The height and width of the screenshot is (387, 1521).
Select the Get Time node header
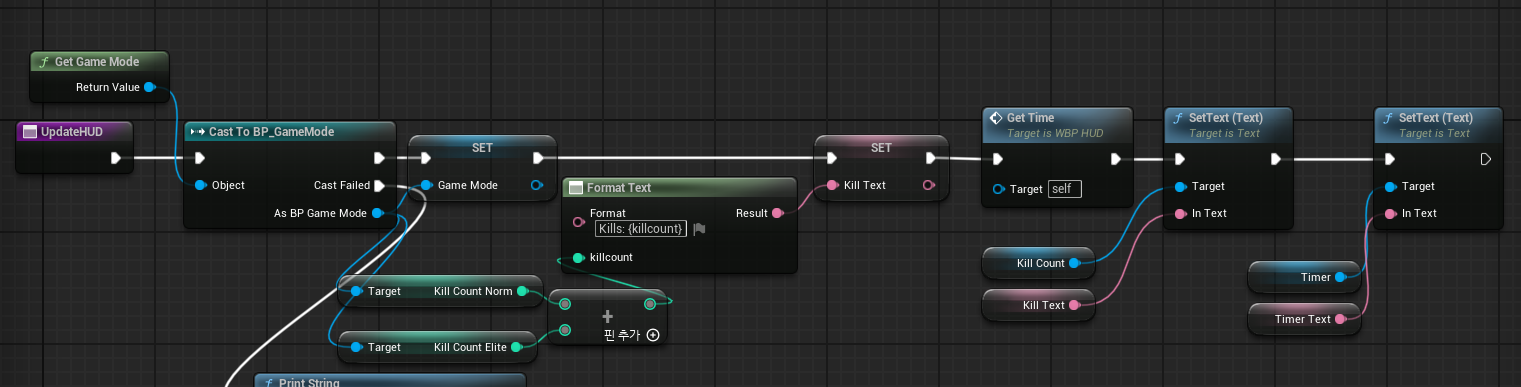(x=1057, y=124)
